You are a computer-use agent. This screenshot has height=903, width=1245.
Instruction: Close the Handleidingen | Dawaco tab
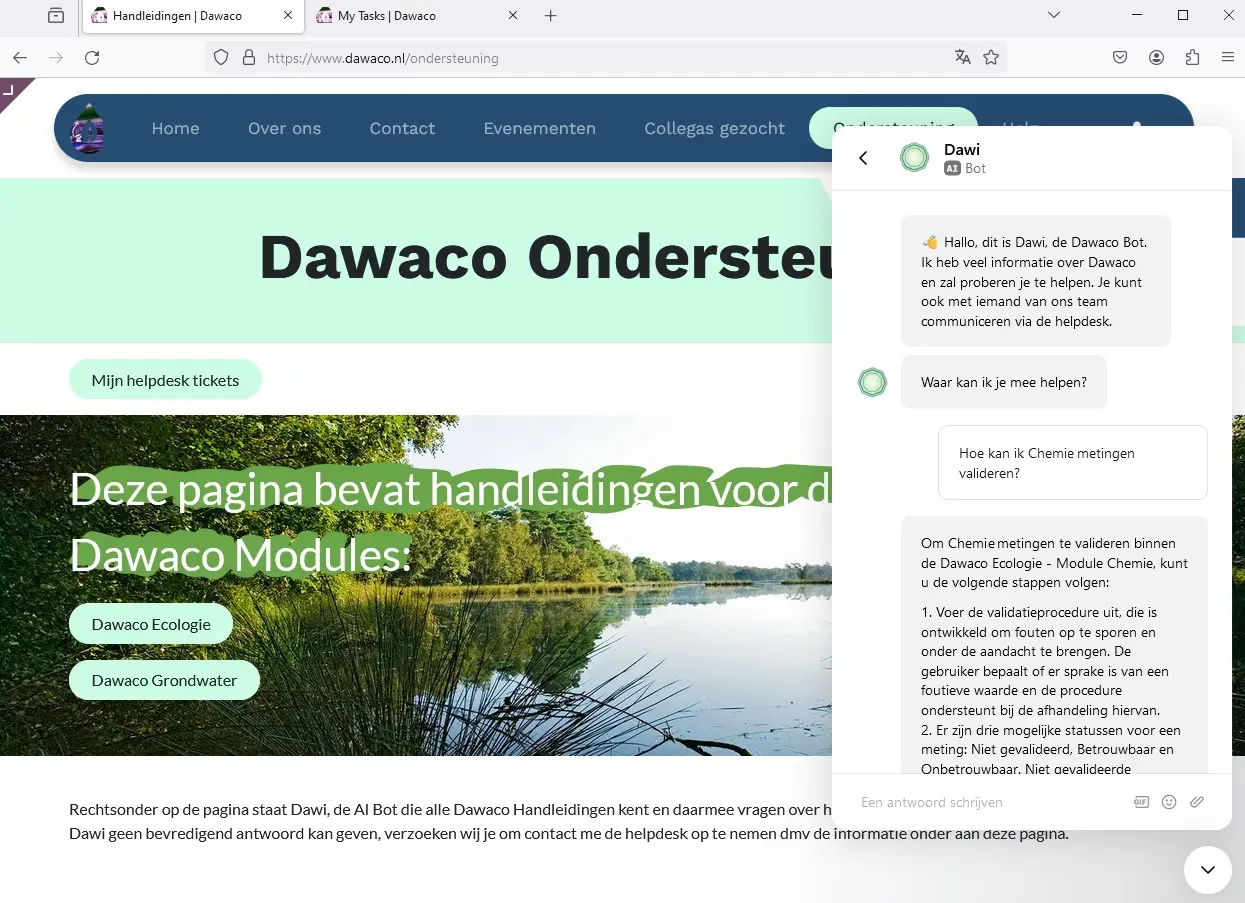point(288,16)
